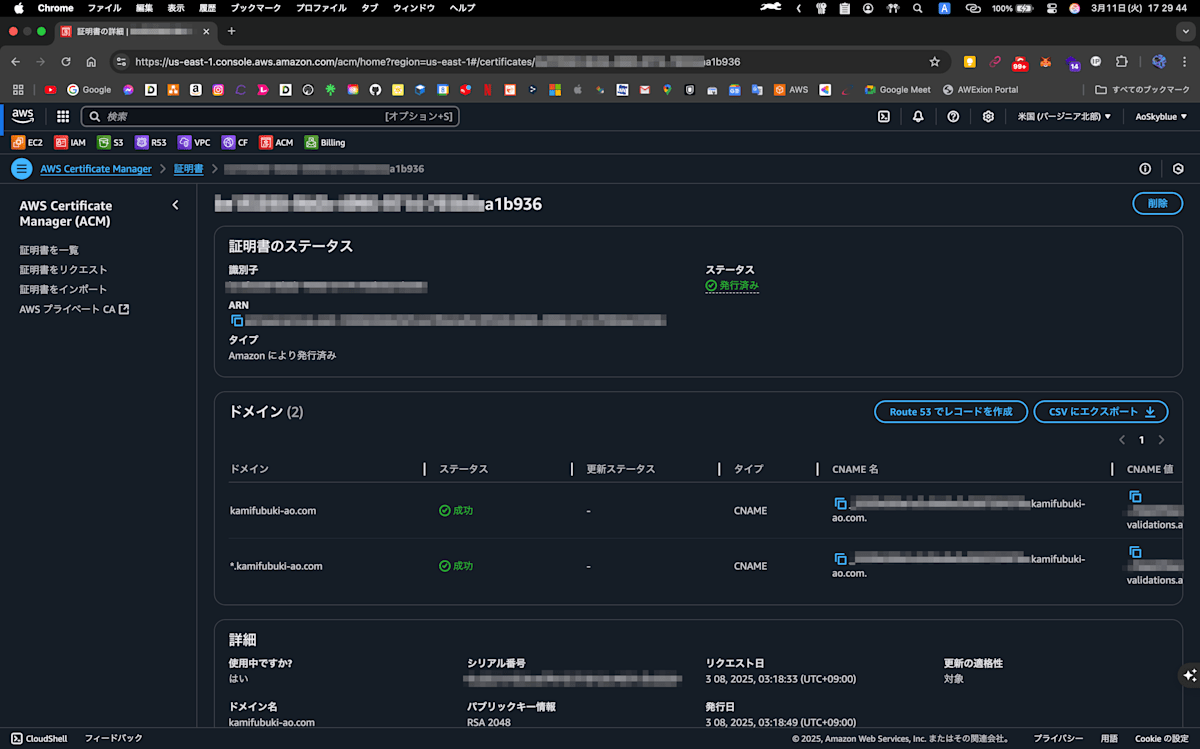Copy CNAME value for kamifubuki-ao.com row
The image size is (1200, 749).
1135,496
